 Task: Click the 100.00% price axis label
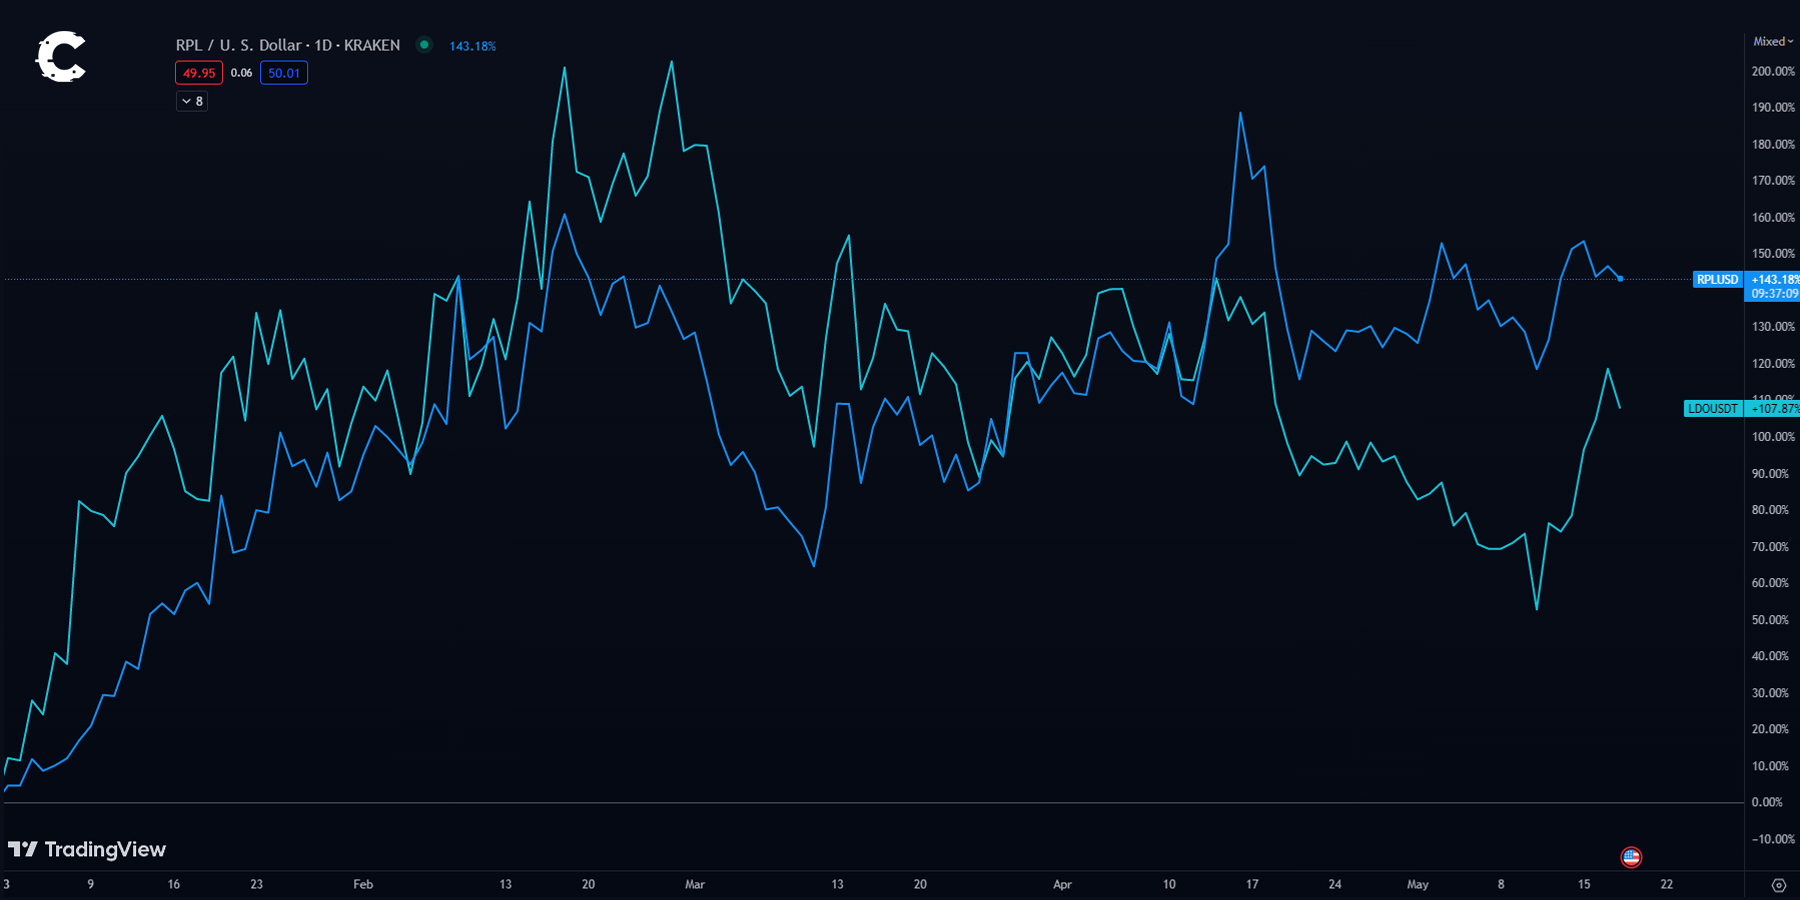tap(1773, 437)
